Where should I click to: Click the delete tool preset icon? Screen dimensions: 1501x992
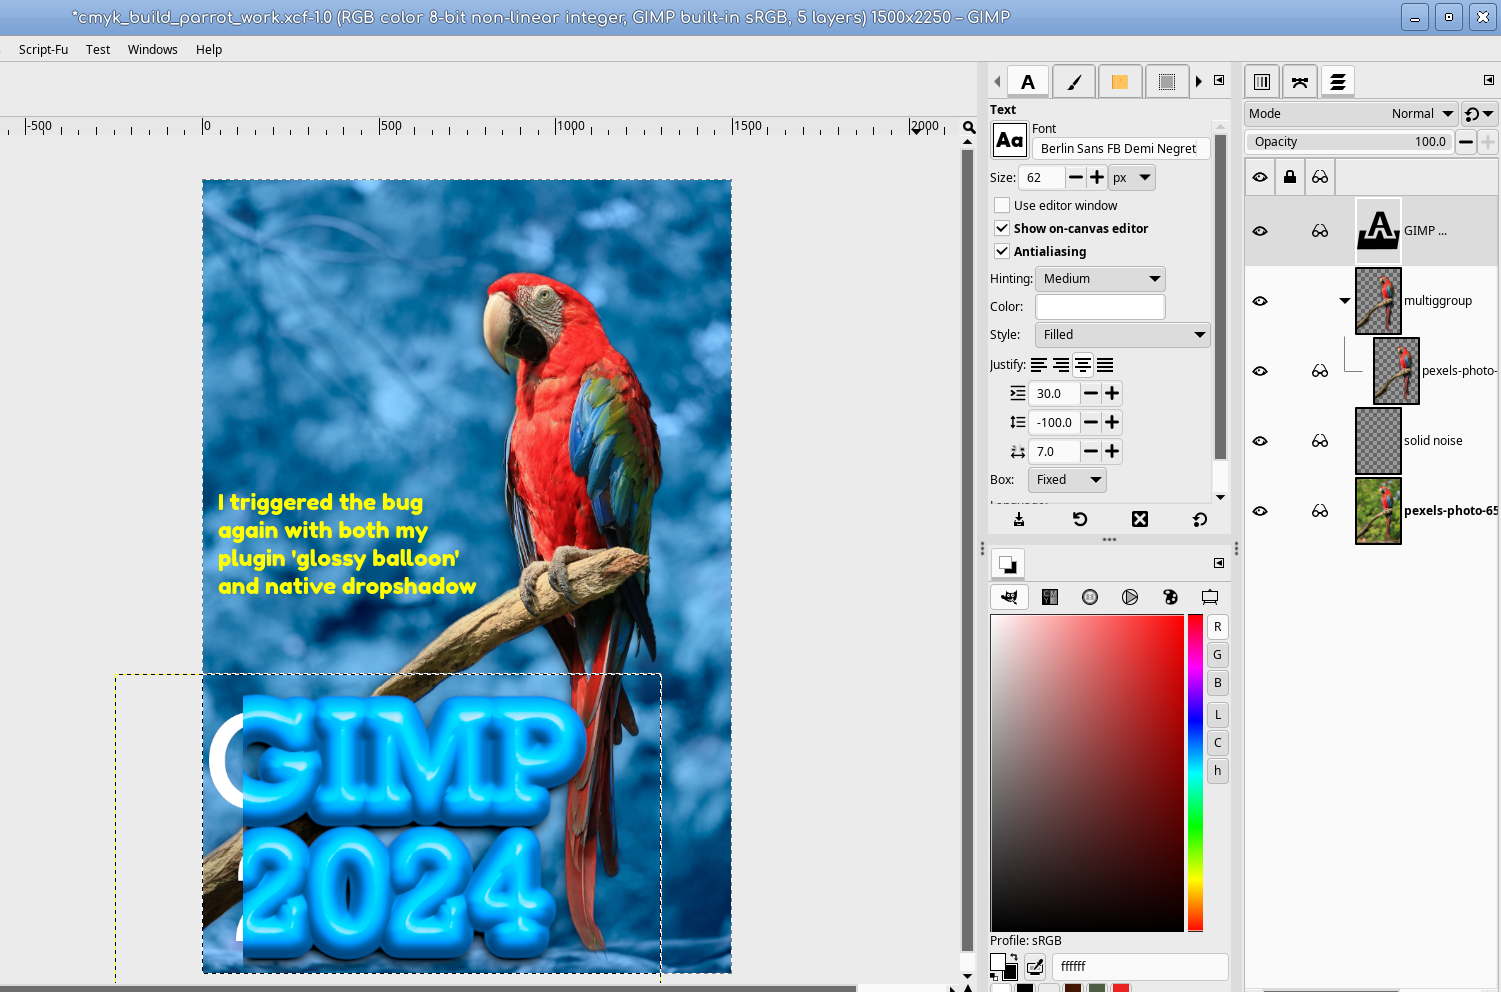point(1140,519)
